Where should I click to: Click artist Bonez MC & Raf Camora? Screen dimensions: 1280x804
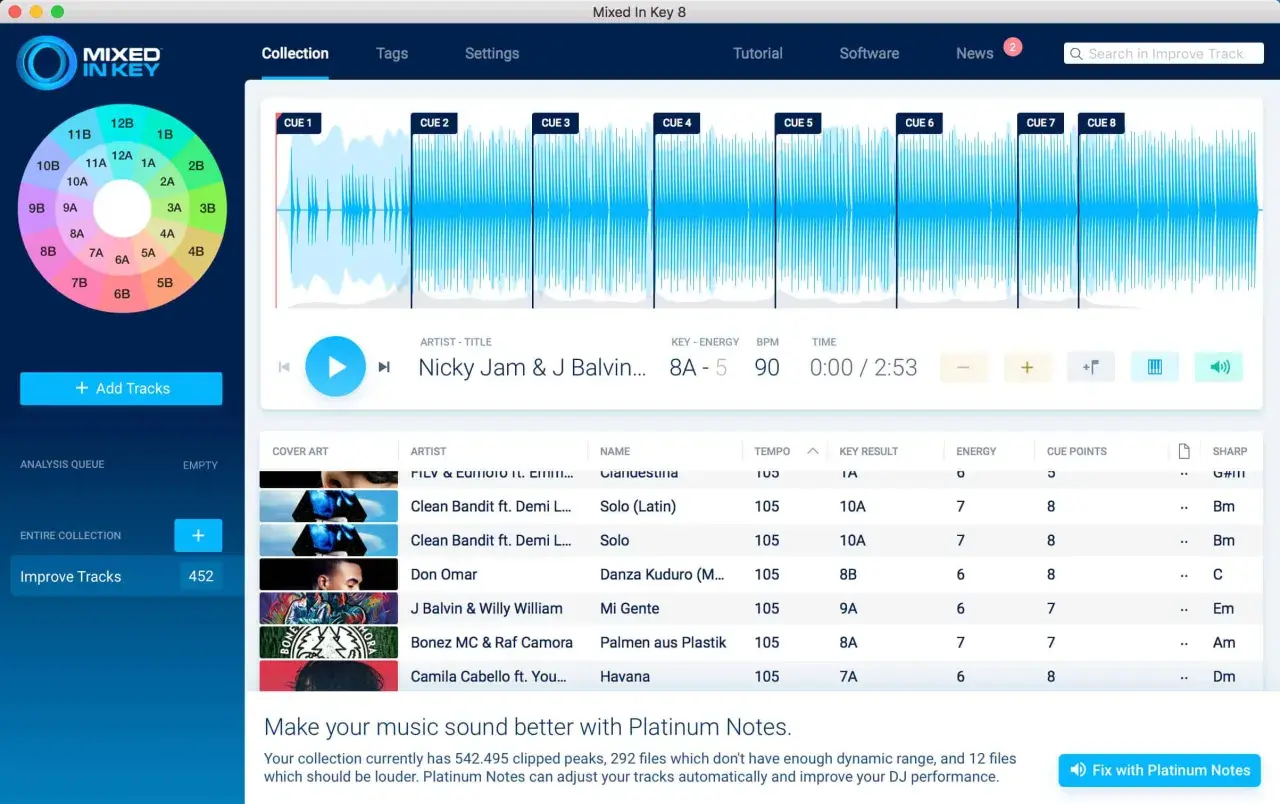[491, 642]
